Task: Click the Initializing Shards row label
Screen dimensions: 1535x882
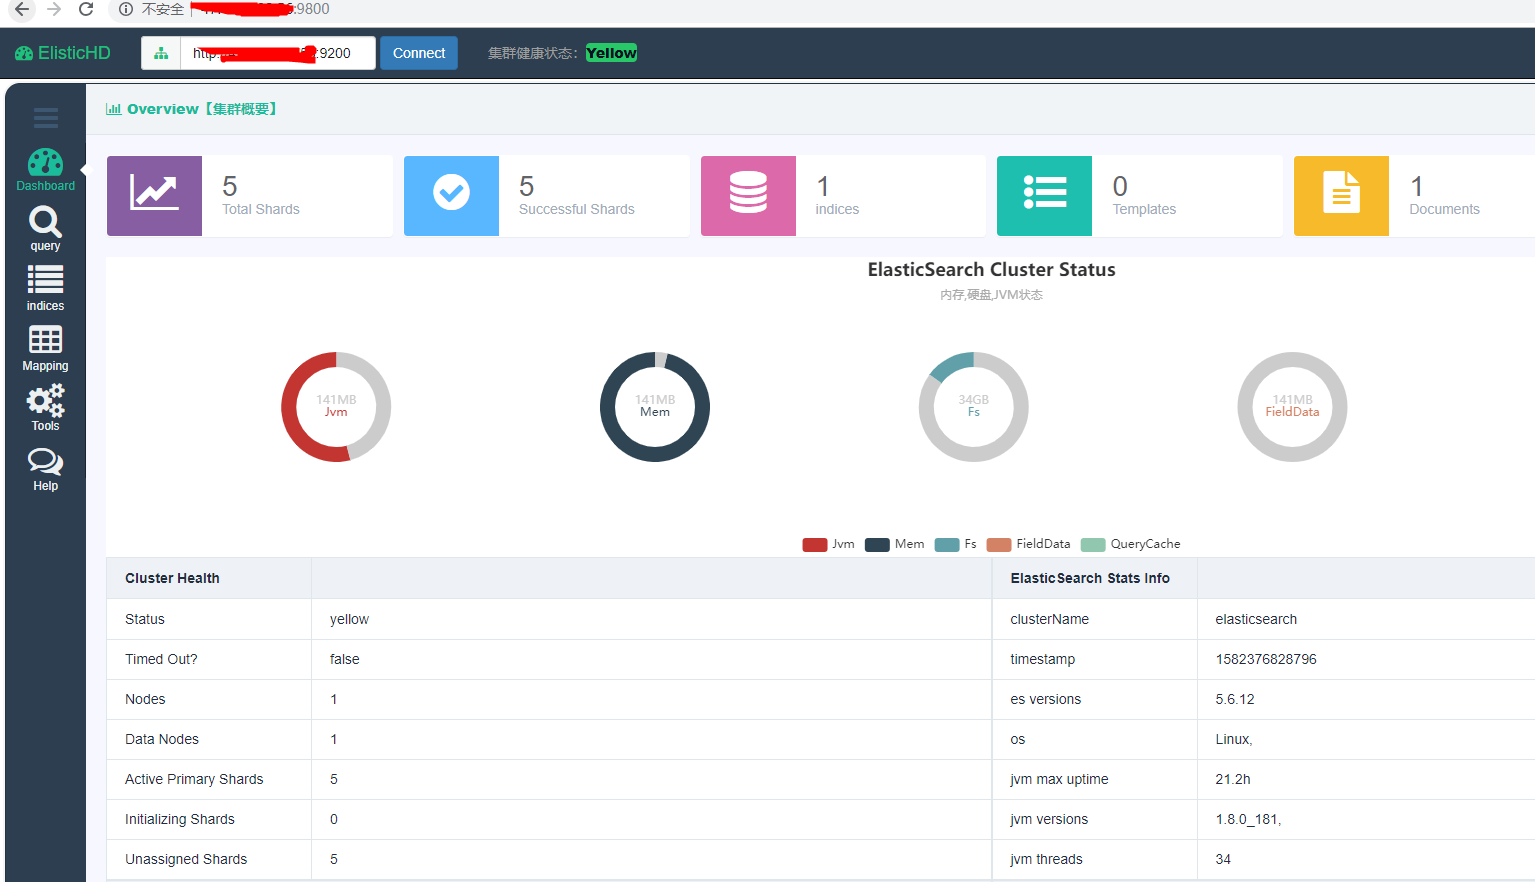Action: (x=180, y=819)
